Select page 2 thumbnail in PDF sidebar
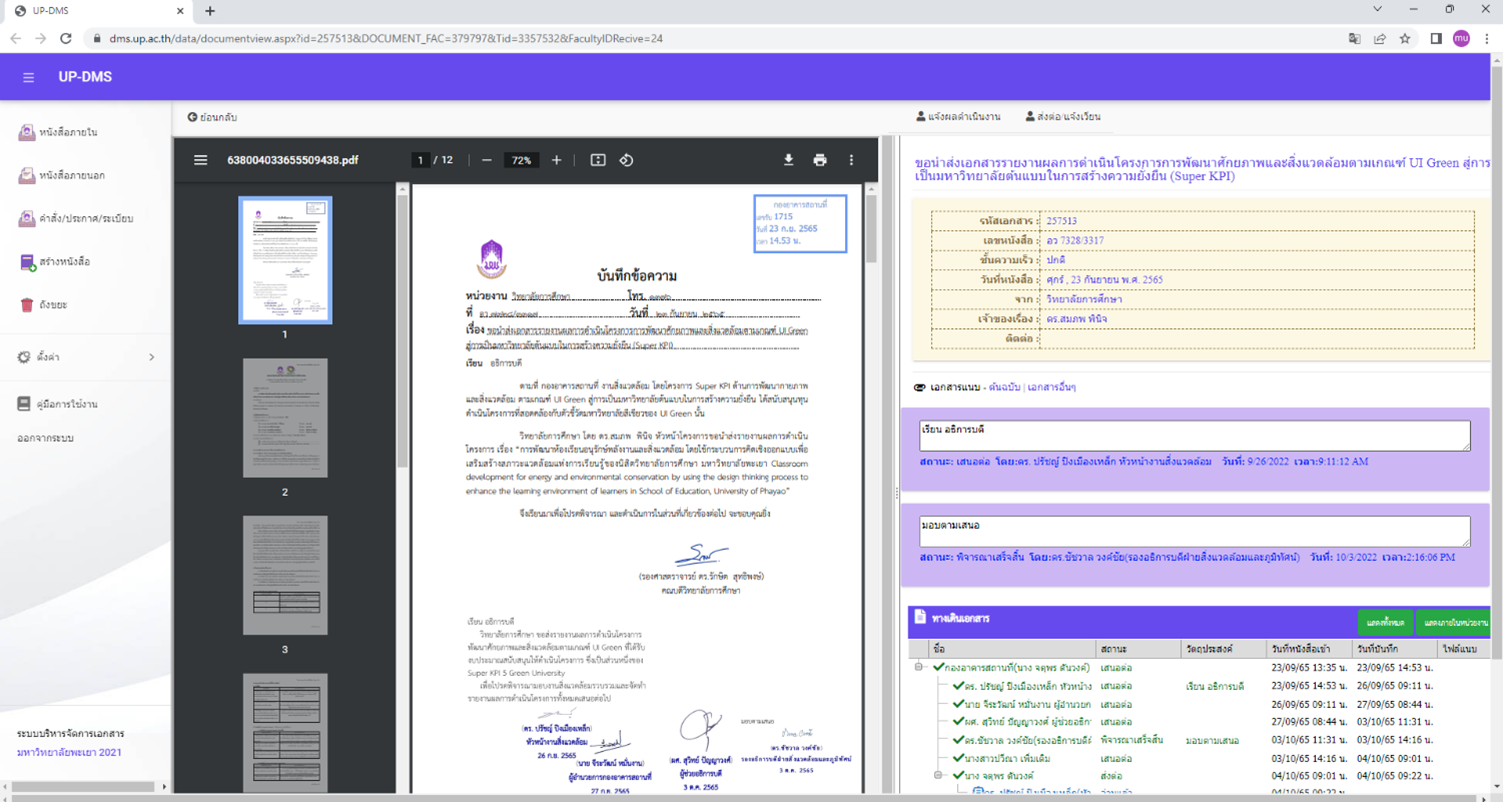 tap(285, 418)
